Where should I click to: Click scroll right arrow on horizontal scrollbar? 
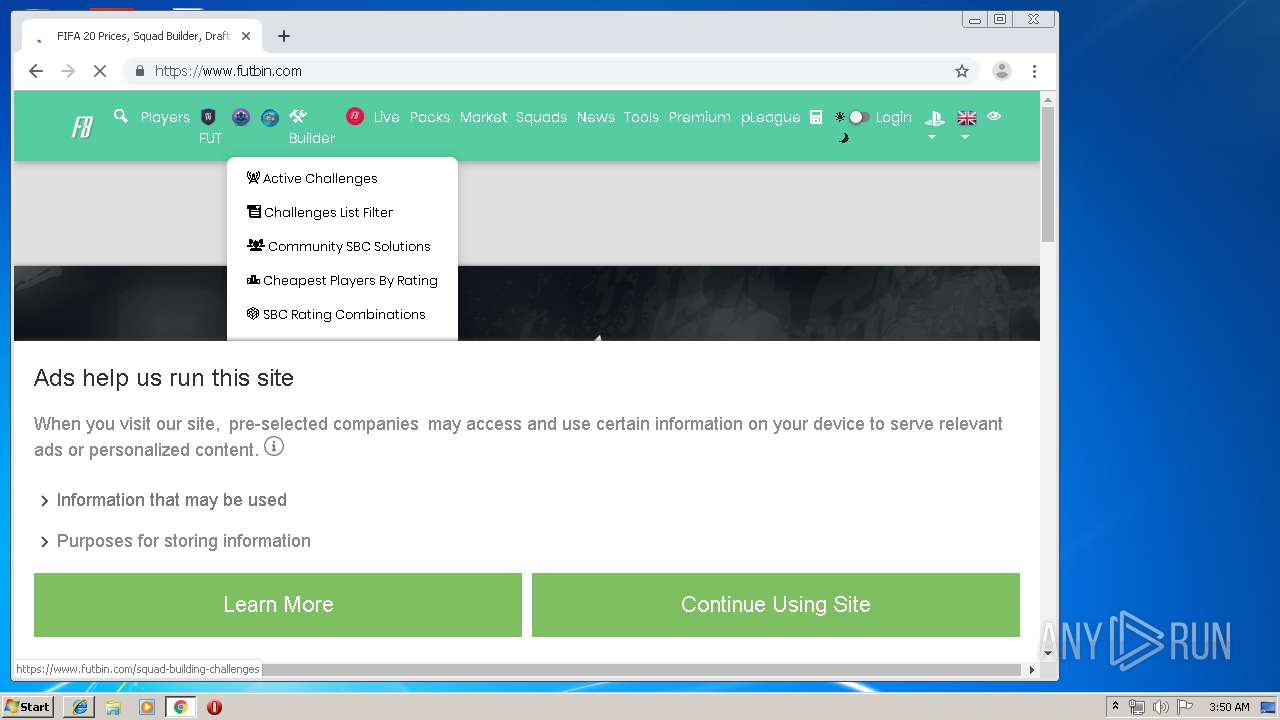click(1032, 669)
